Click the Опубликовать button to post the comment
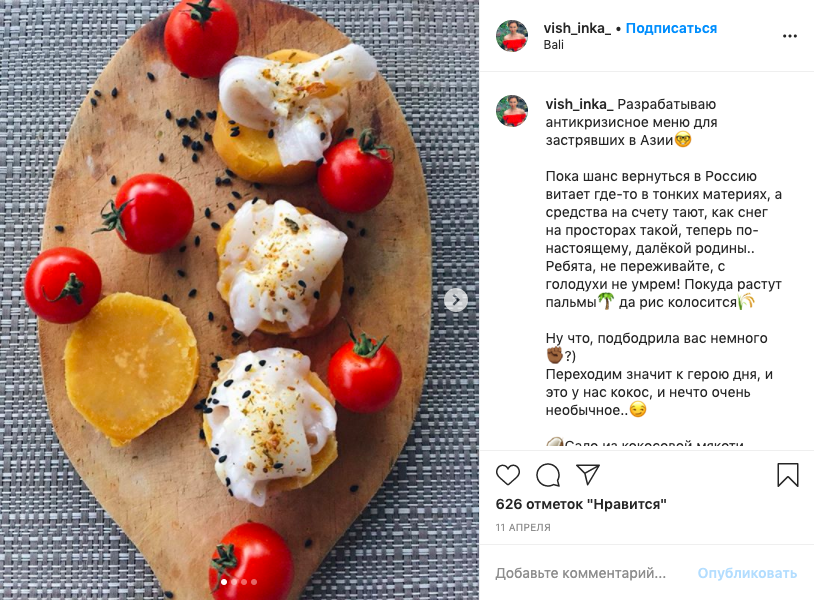 (747, 573)
